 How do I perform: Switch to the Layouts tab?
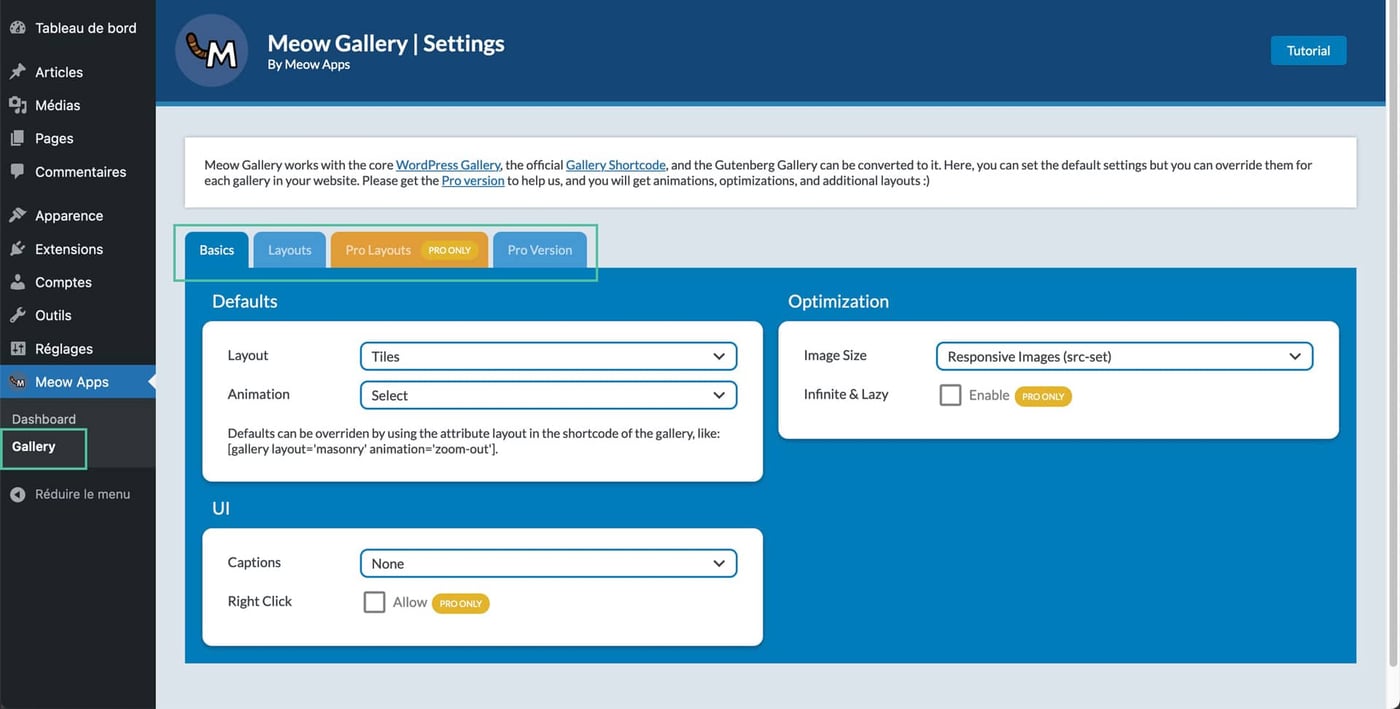tap(288, 249)
